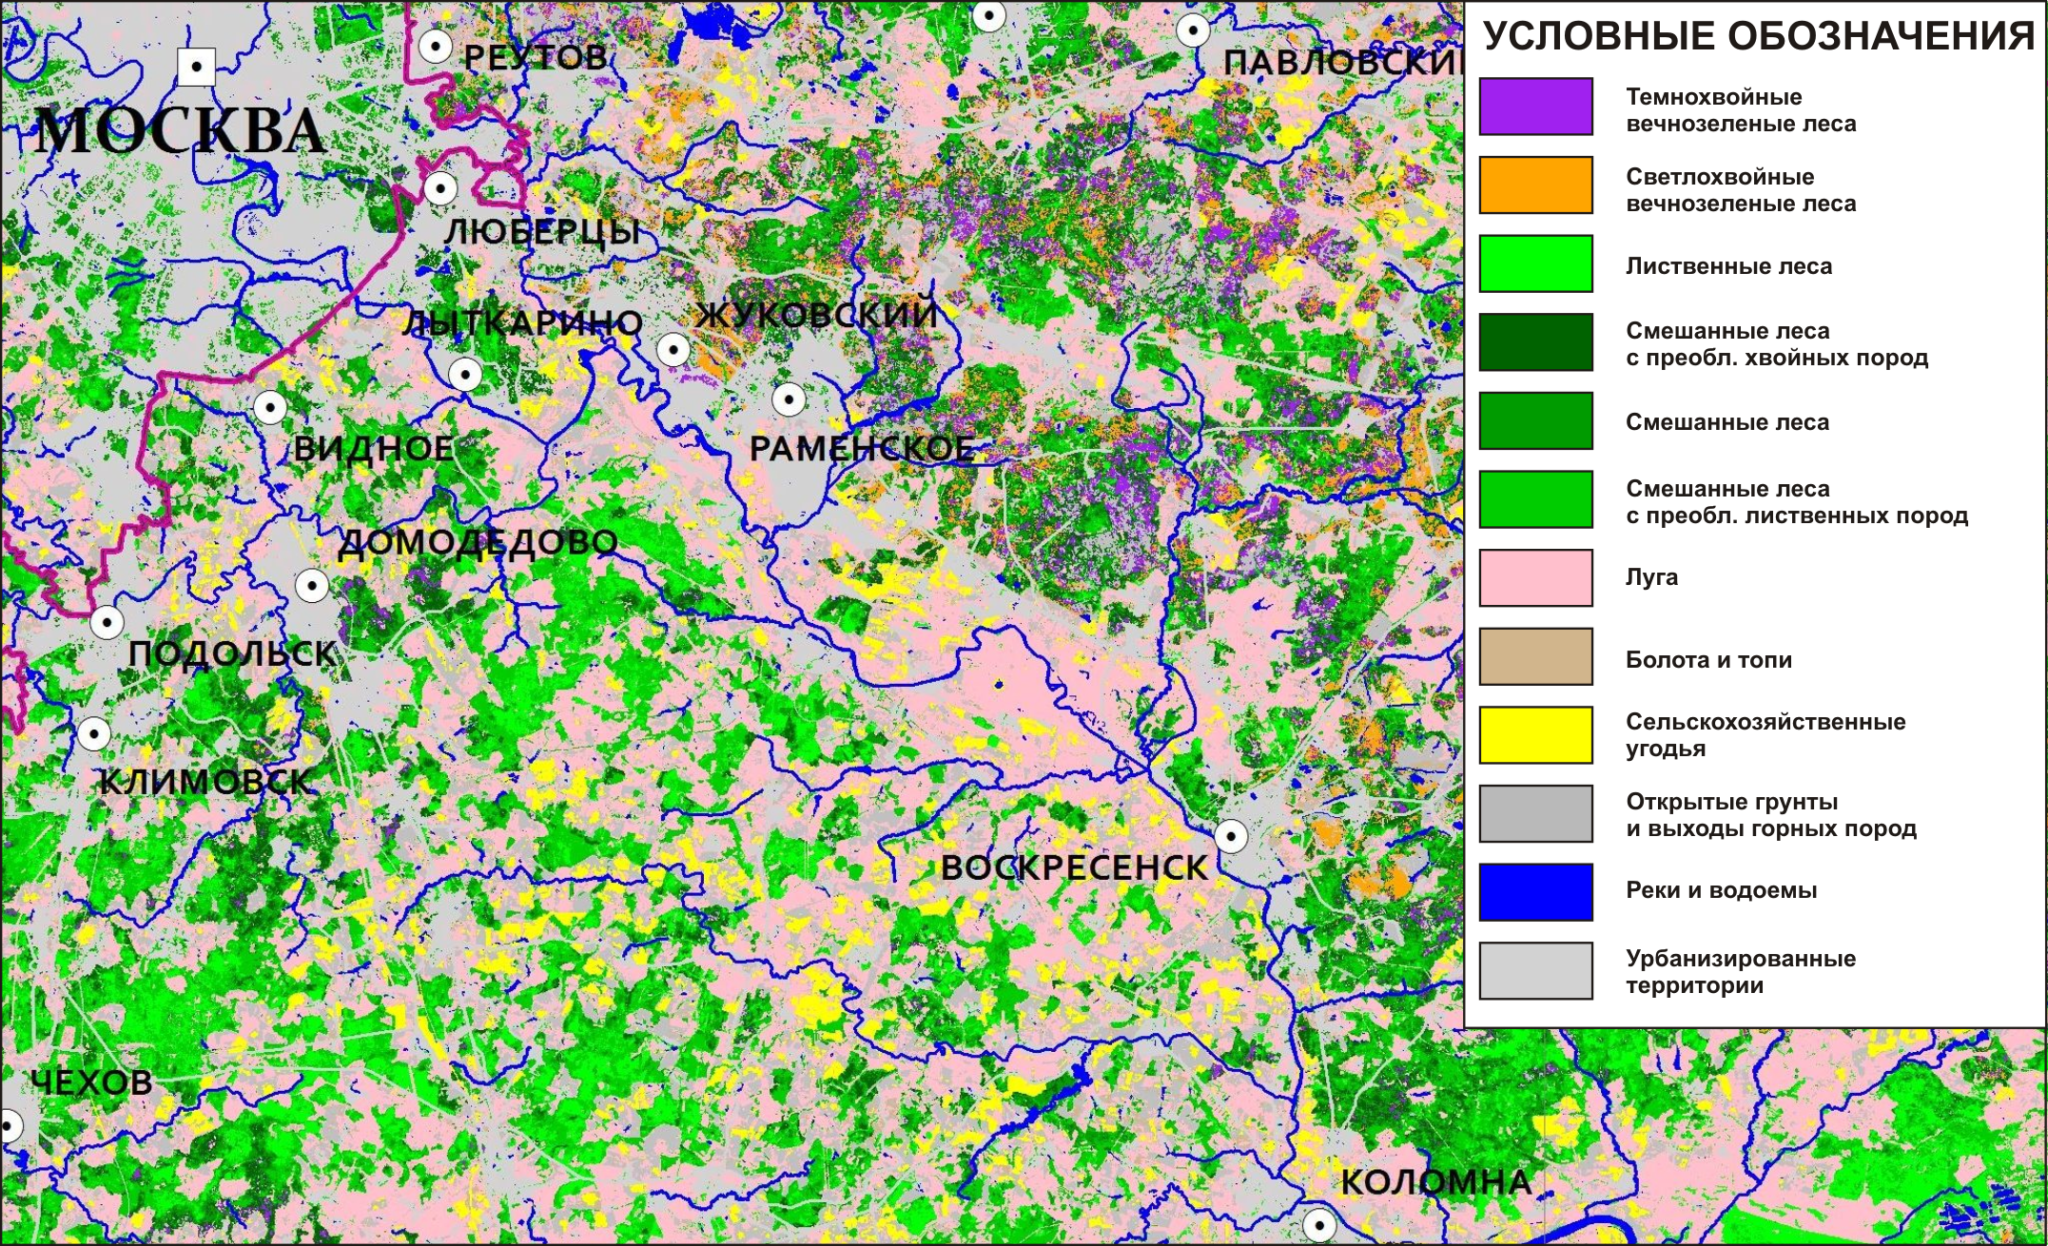Screen dimensions: 2048x1246
Task: Click the Открытые грунты legend text
Action: coord(1771,815)
